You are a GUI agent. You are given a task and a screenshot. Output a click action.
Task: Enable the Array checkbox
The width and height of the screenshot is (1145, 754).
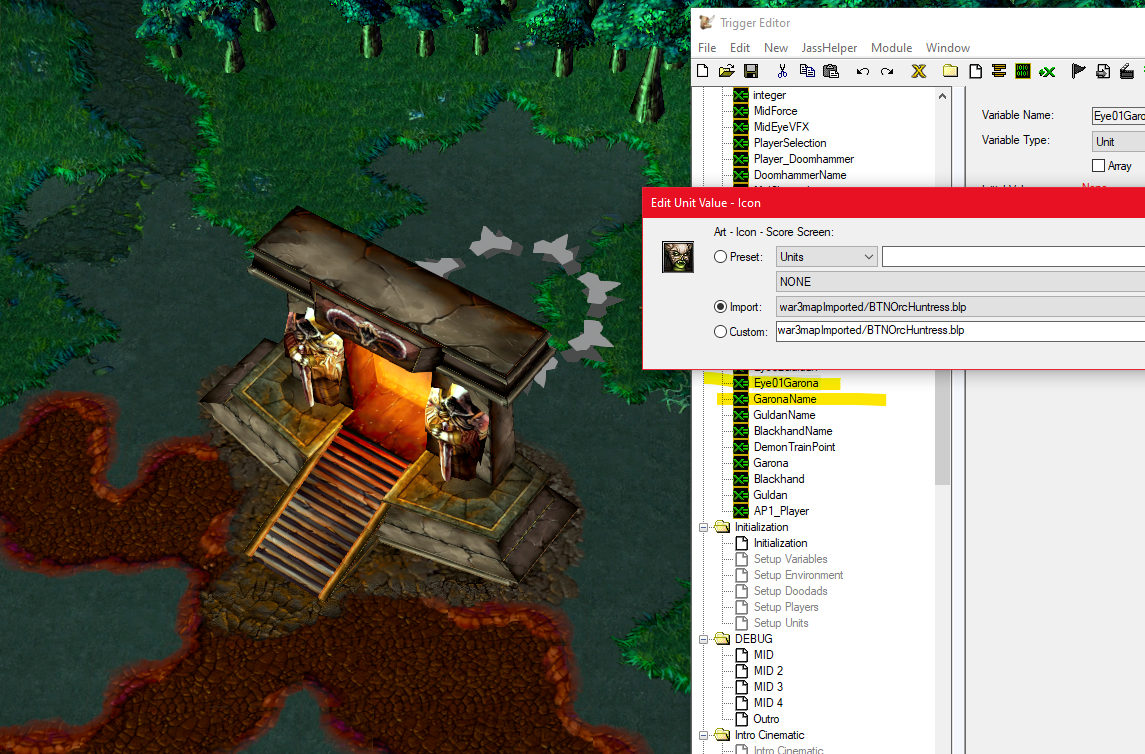(x=1098, y=166)
